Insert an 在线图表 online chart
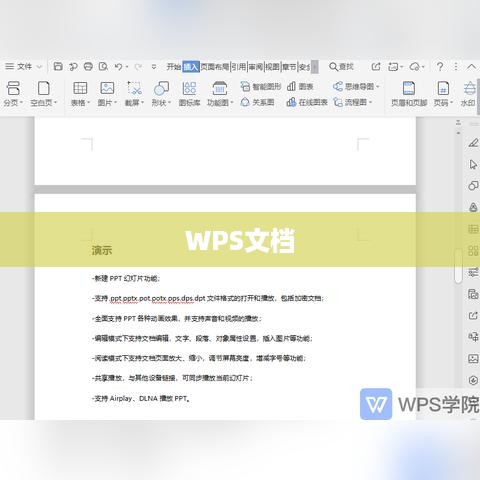This screenshot has width=480, height=480. [x=307, y=102]
